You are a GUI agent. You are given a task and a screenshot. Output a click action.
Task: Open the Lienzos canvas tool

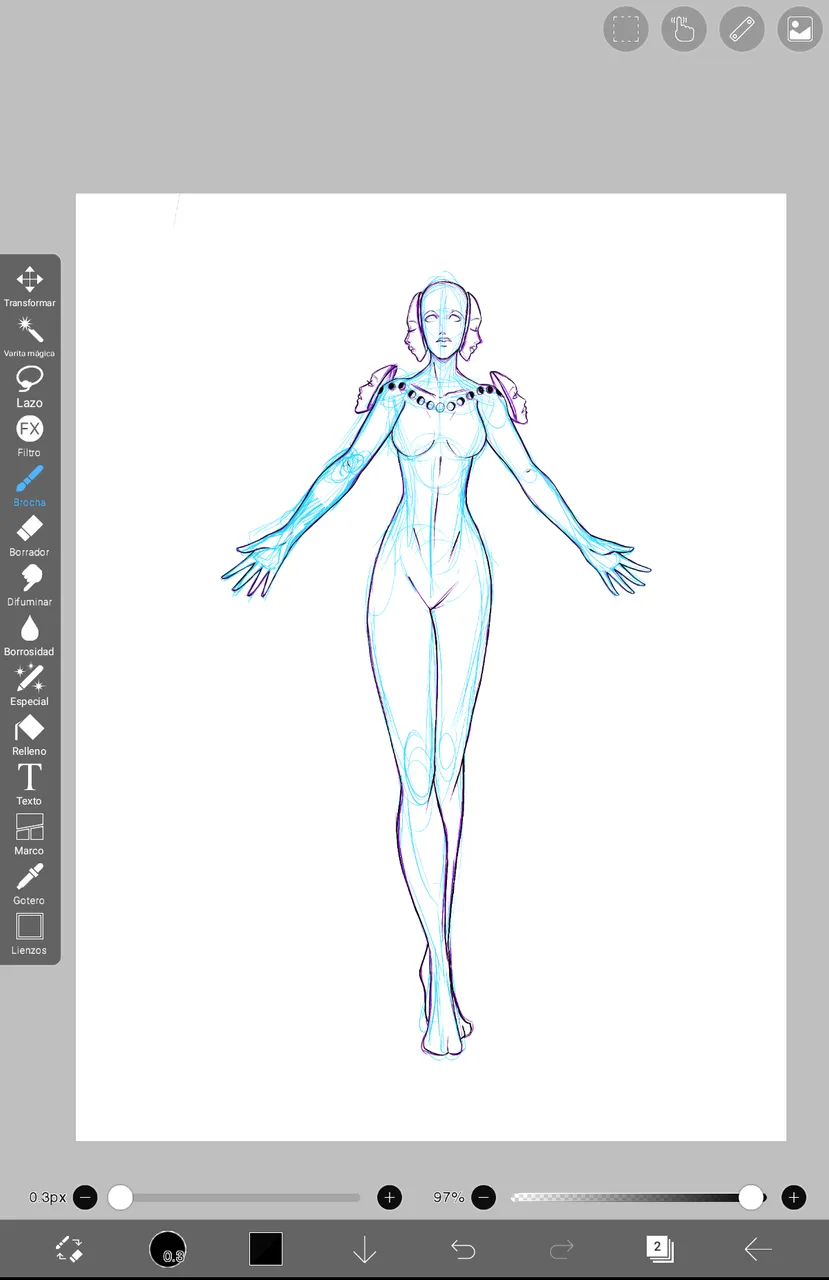pos(29,934)
